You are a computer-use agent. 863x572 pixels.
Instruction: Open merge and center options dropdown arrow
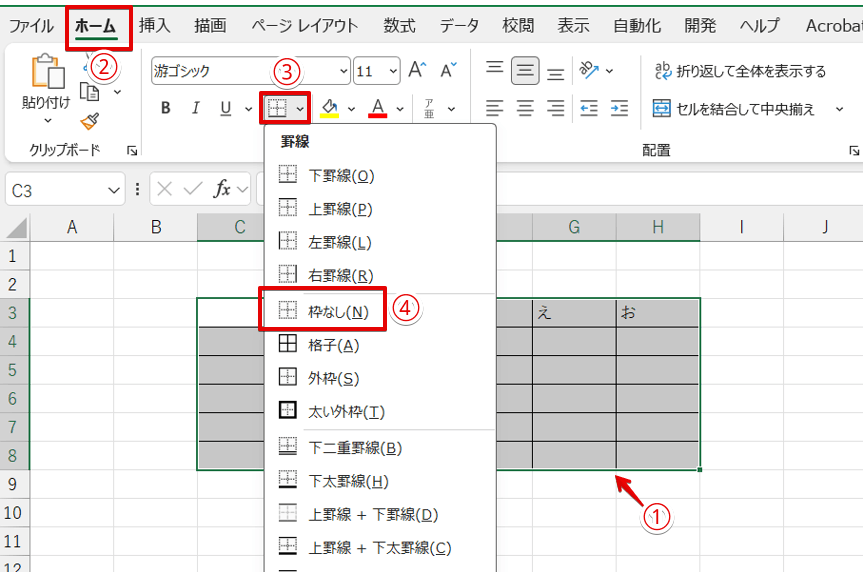click(x=839, y=109)
